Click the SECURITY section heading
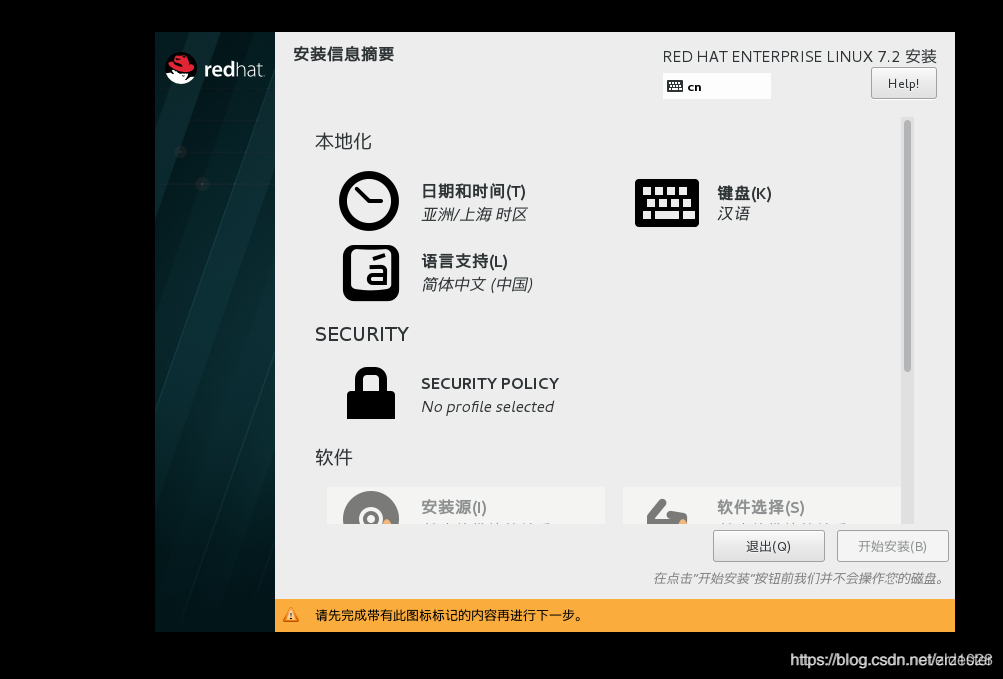 point(361,334)
